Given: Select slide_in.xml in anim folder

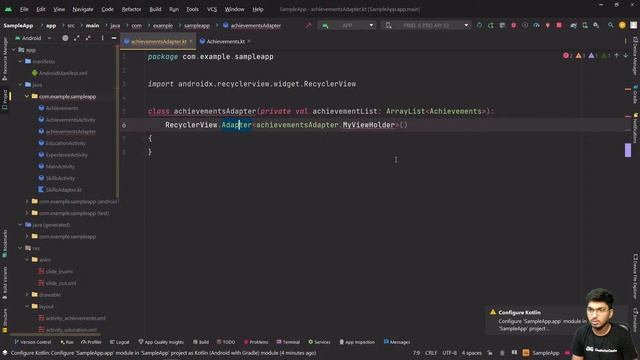Looking at the screenshot, I should pyautogui.click(x=56, y=271).
